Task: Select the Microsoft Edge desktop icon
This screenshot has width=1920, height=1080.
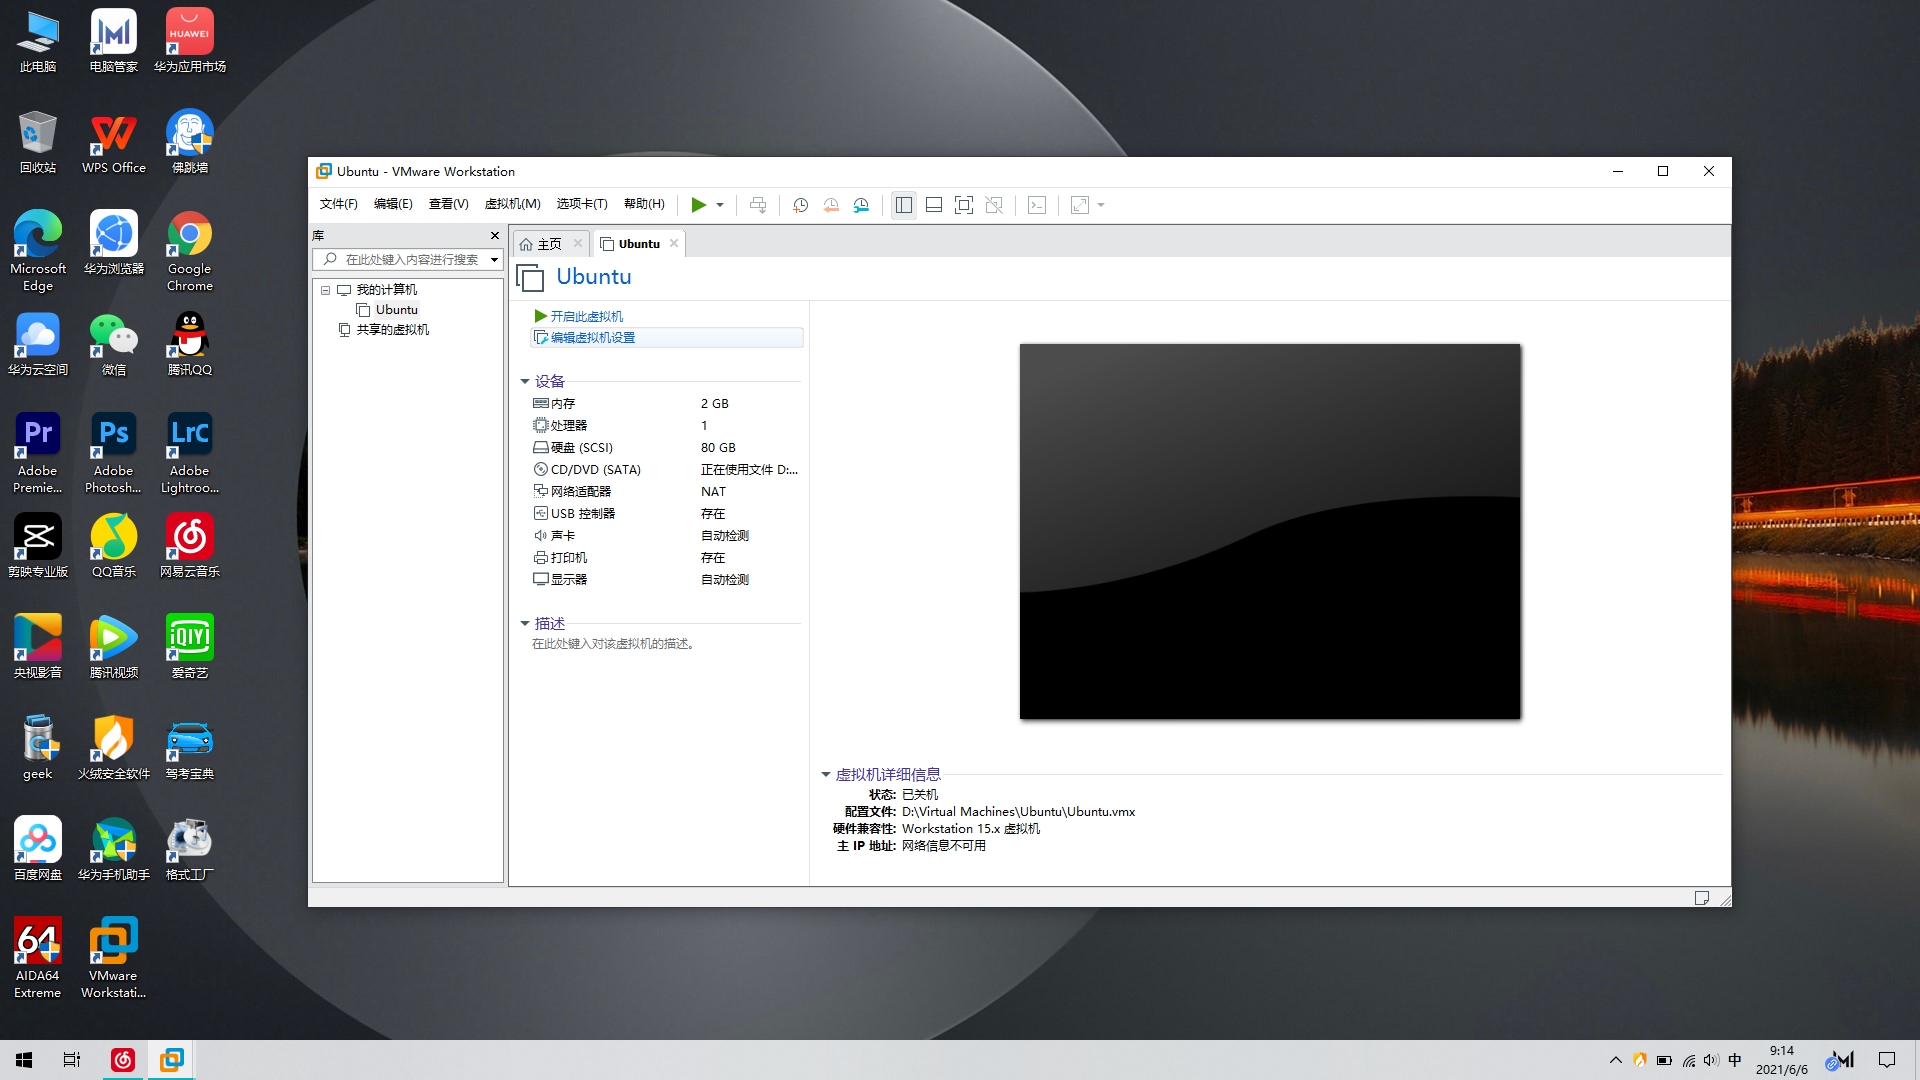Action: (38, 251)
